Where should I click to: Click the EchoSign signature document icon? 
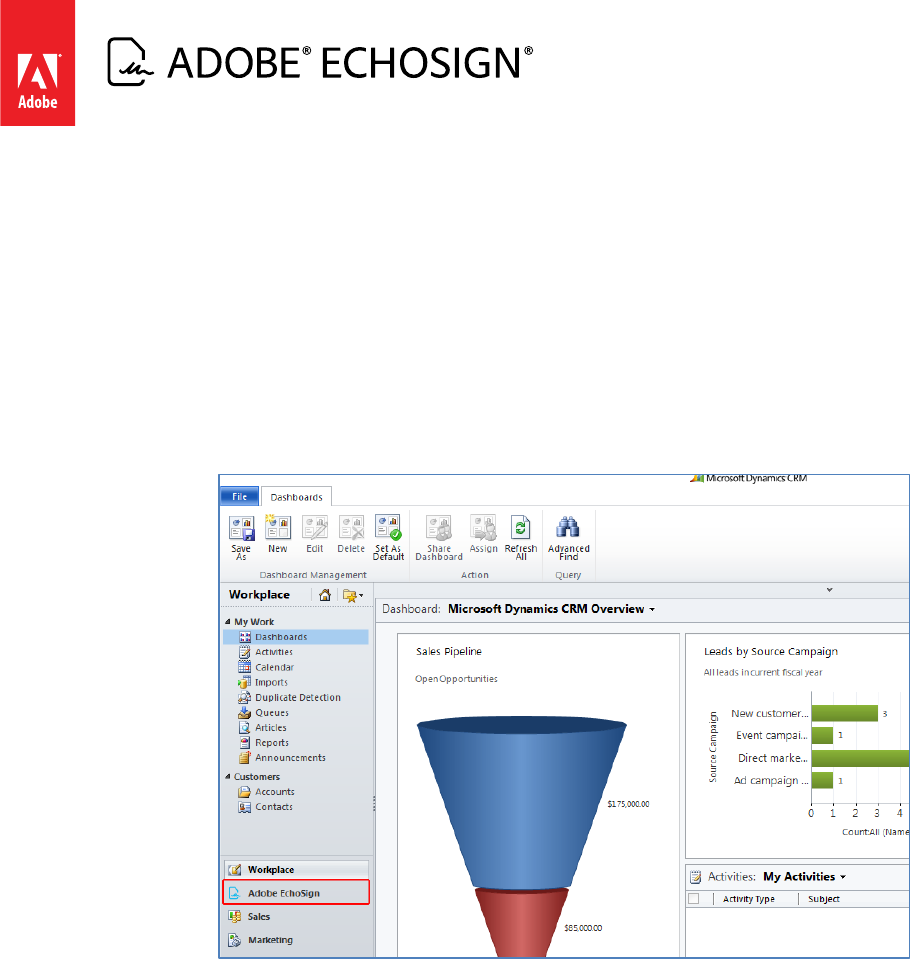[x=130, y=62]
